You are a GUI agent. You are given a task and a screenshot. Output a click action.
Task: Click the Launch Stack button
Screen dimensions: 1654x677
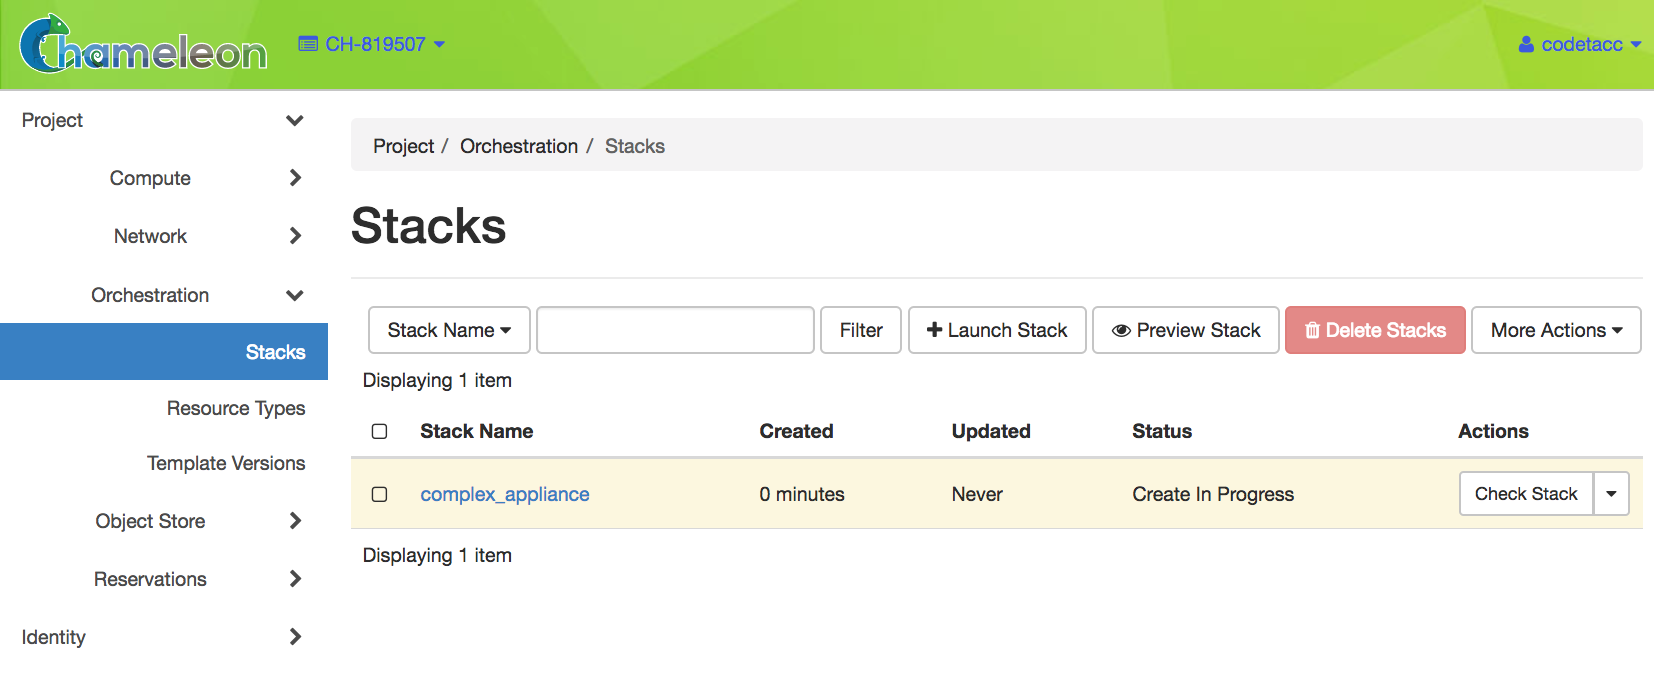[x=997, y=330]
